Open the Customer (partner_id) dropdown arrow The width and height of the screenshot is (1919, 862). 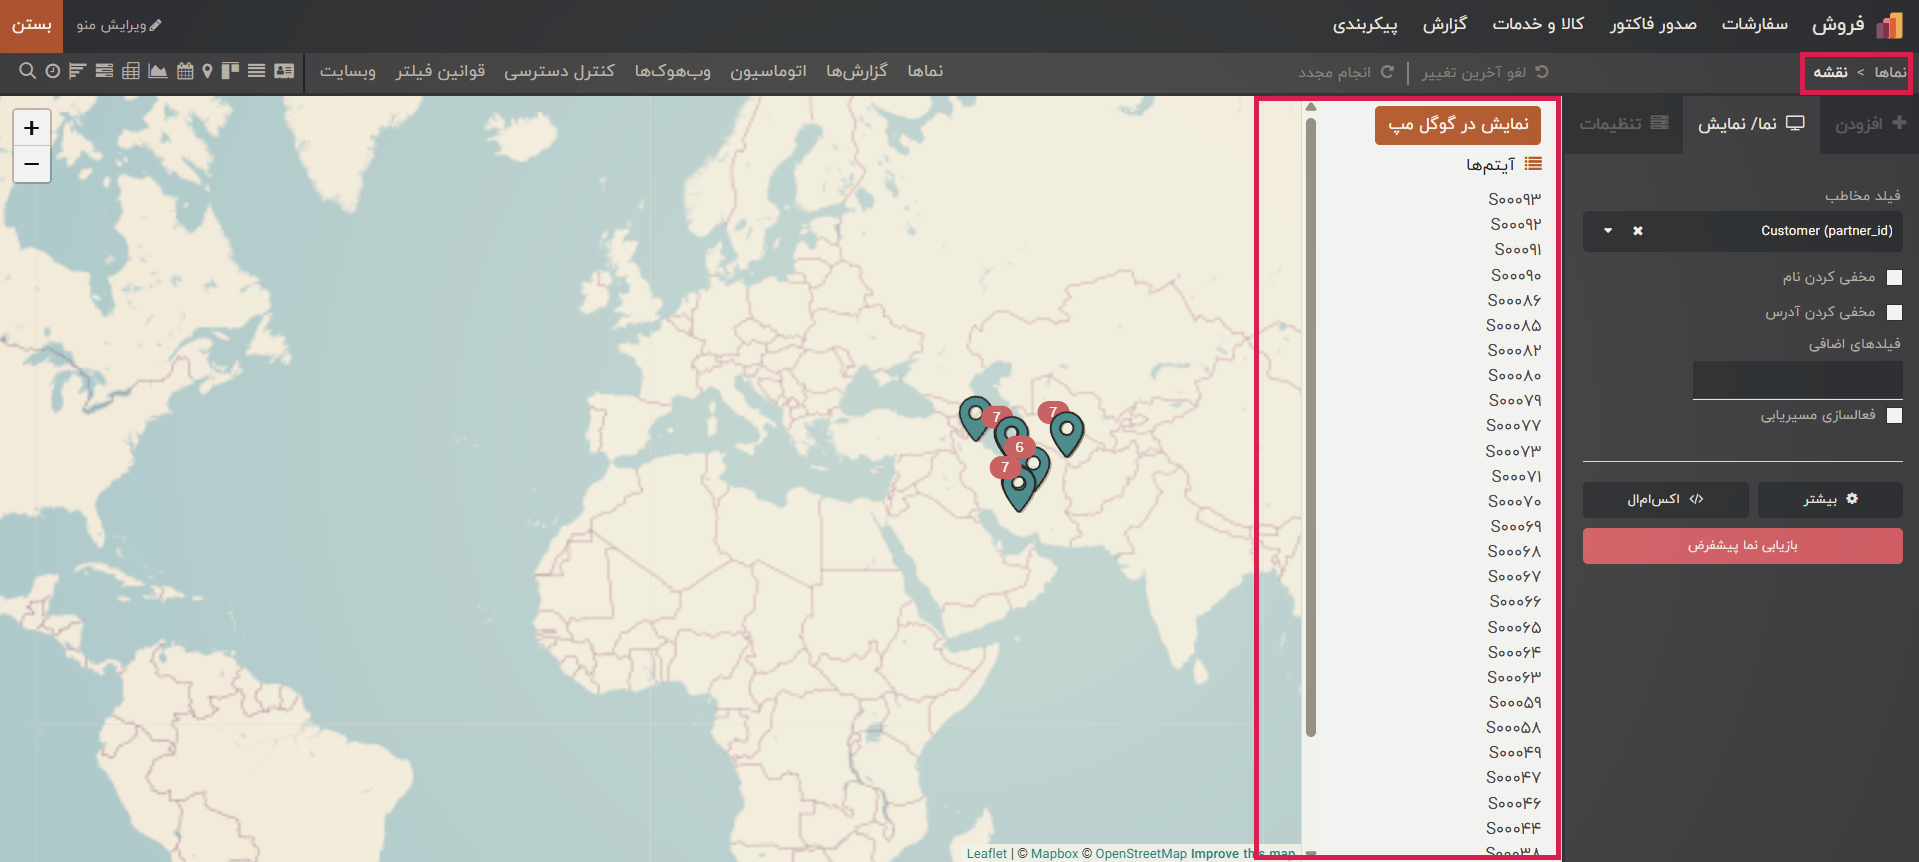[1608, 231]
